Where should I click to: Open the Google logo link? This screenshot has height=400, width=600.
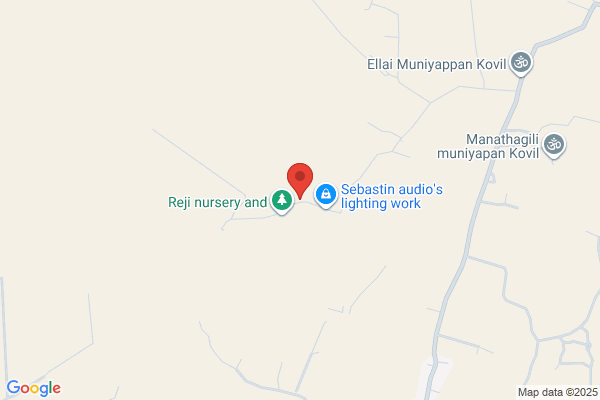tap(34, 388)
